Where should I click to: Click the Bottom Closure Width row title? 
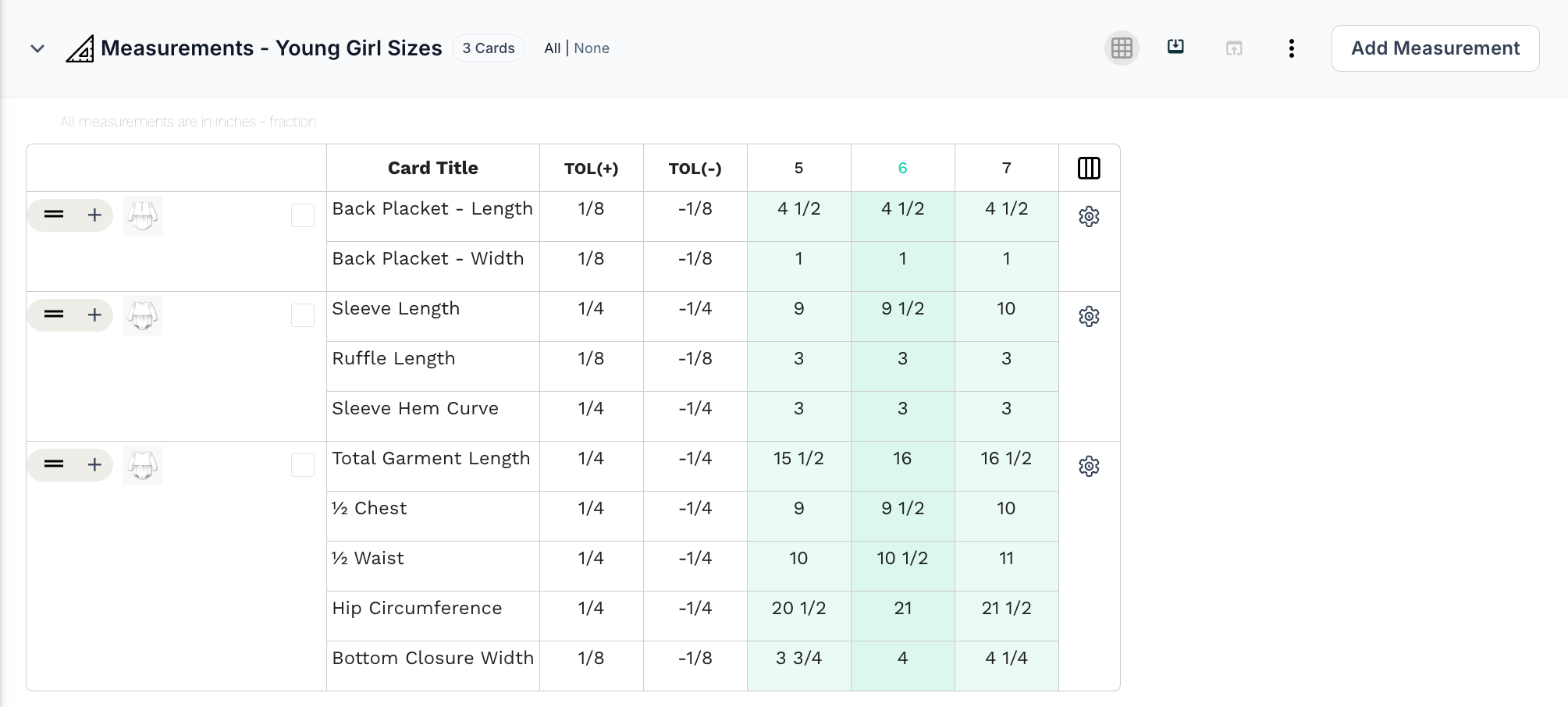pyautogui.click(x=433, y=659)
